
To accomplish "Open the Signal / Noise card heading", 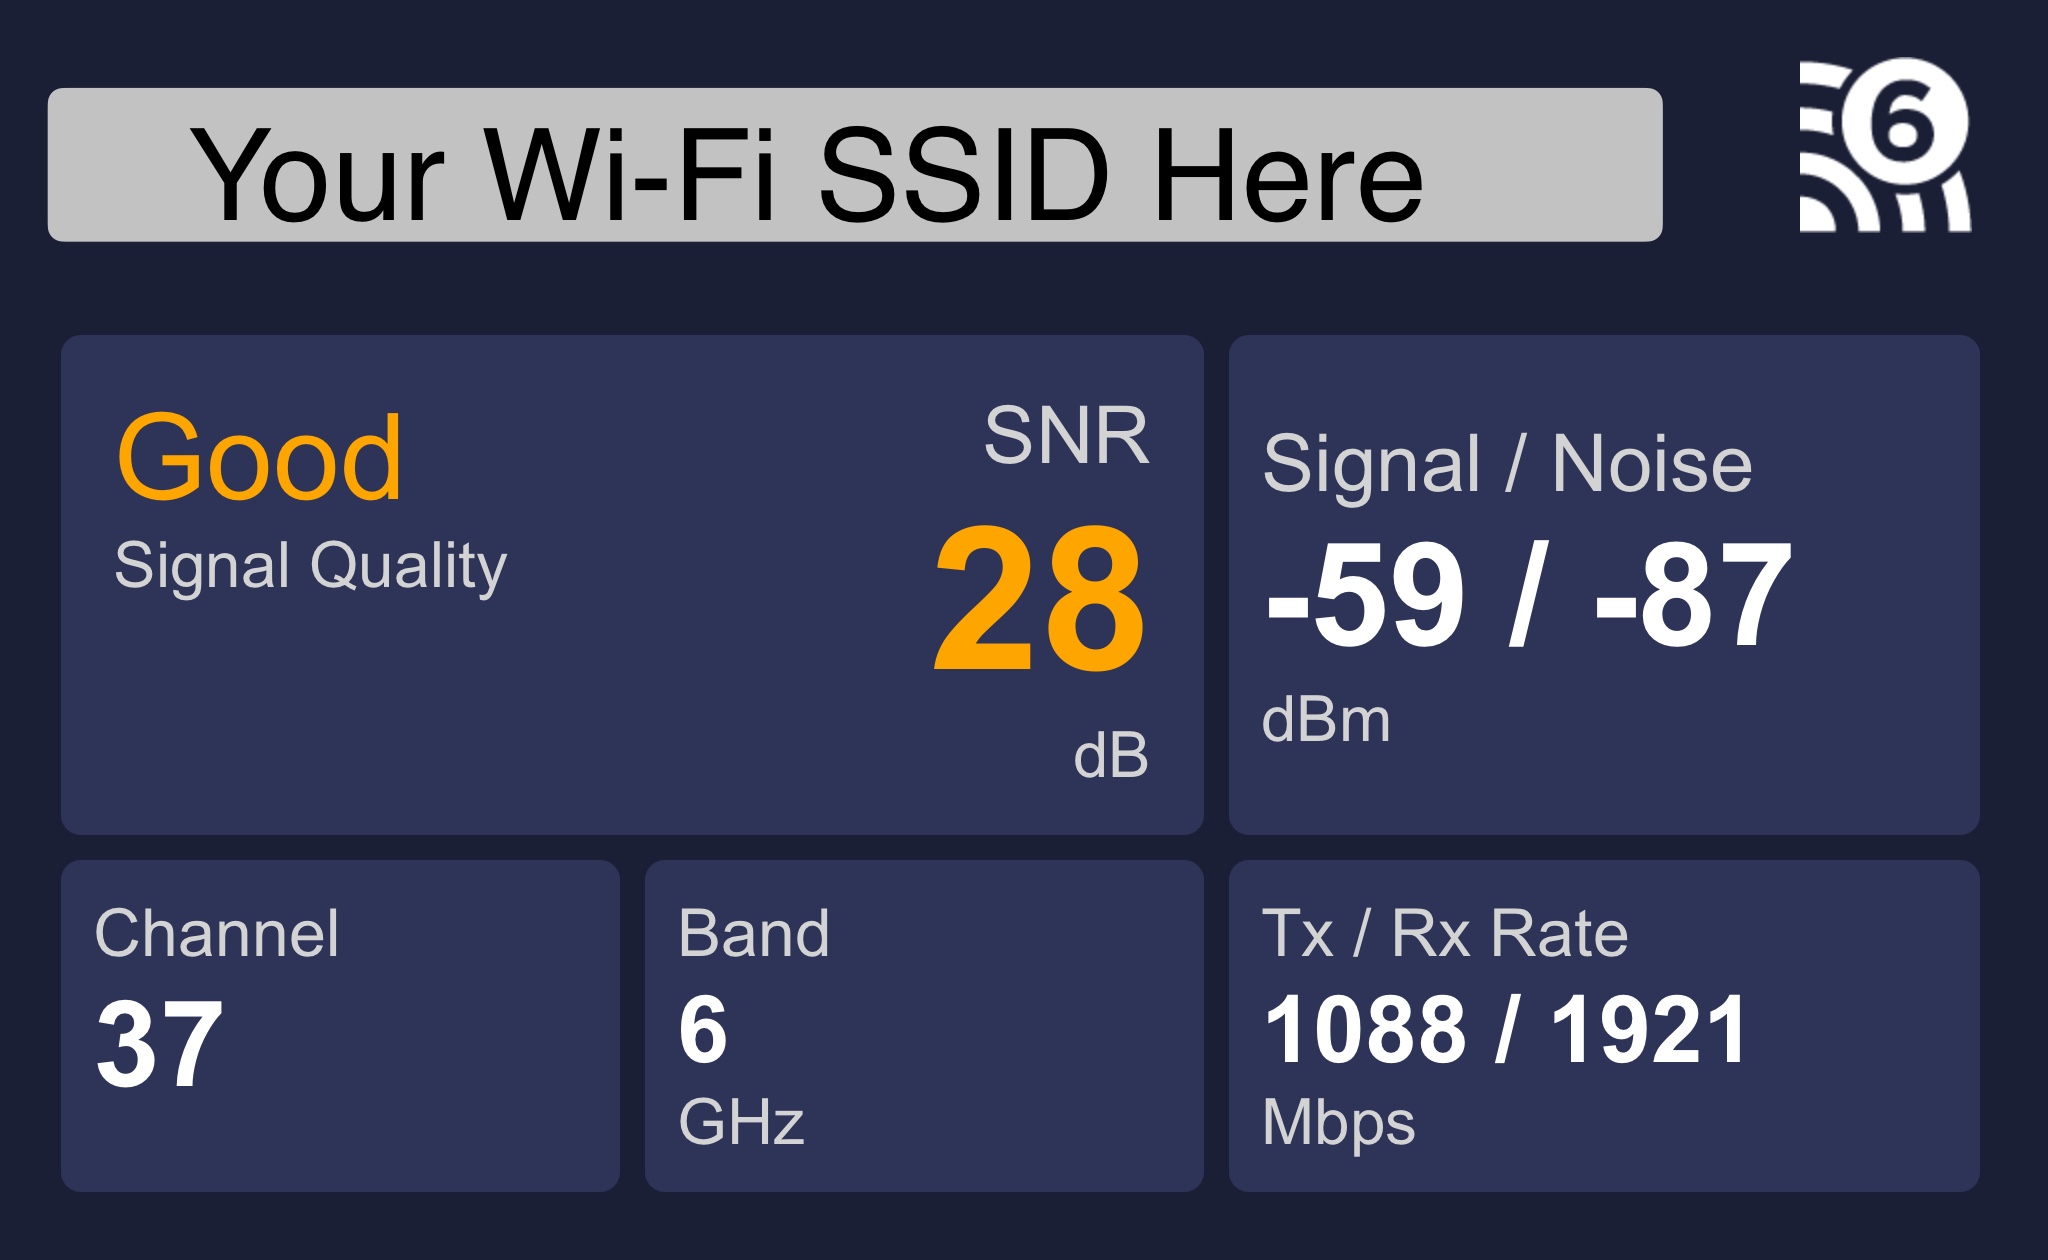I will click(x=1507, y=464).
